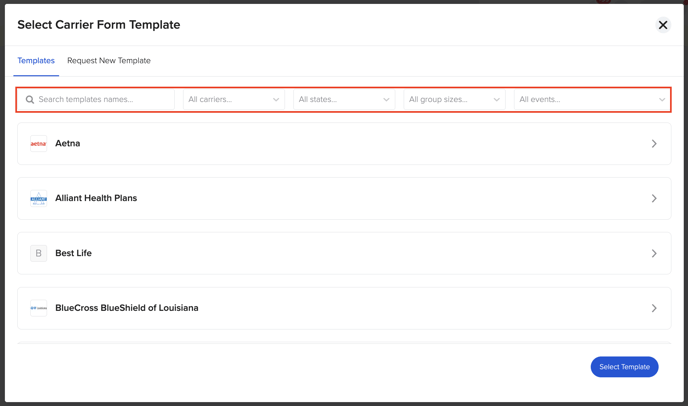Click the BlueCross BlueShield of Louisiana logo
Image resolution: width=688 pixels, height=406 pixels.
click(x=39, y=308)
